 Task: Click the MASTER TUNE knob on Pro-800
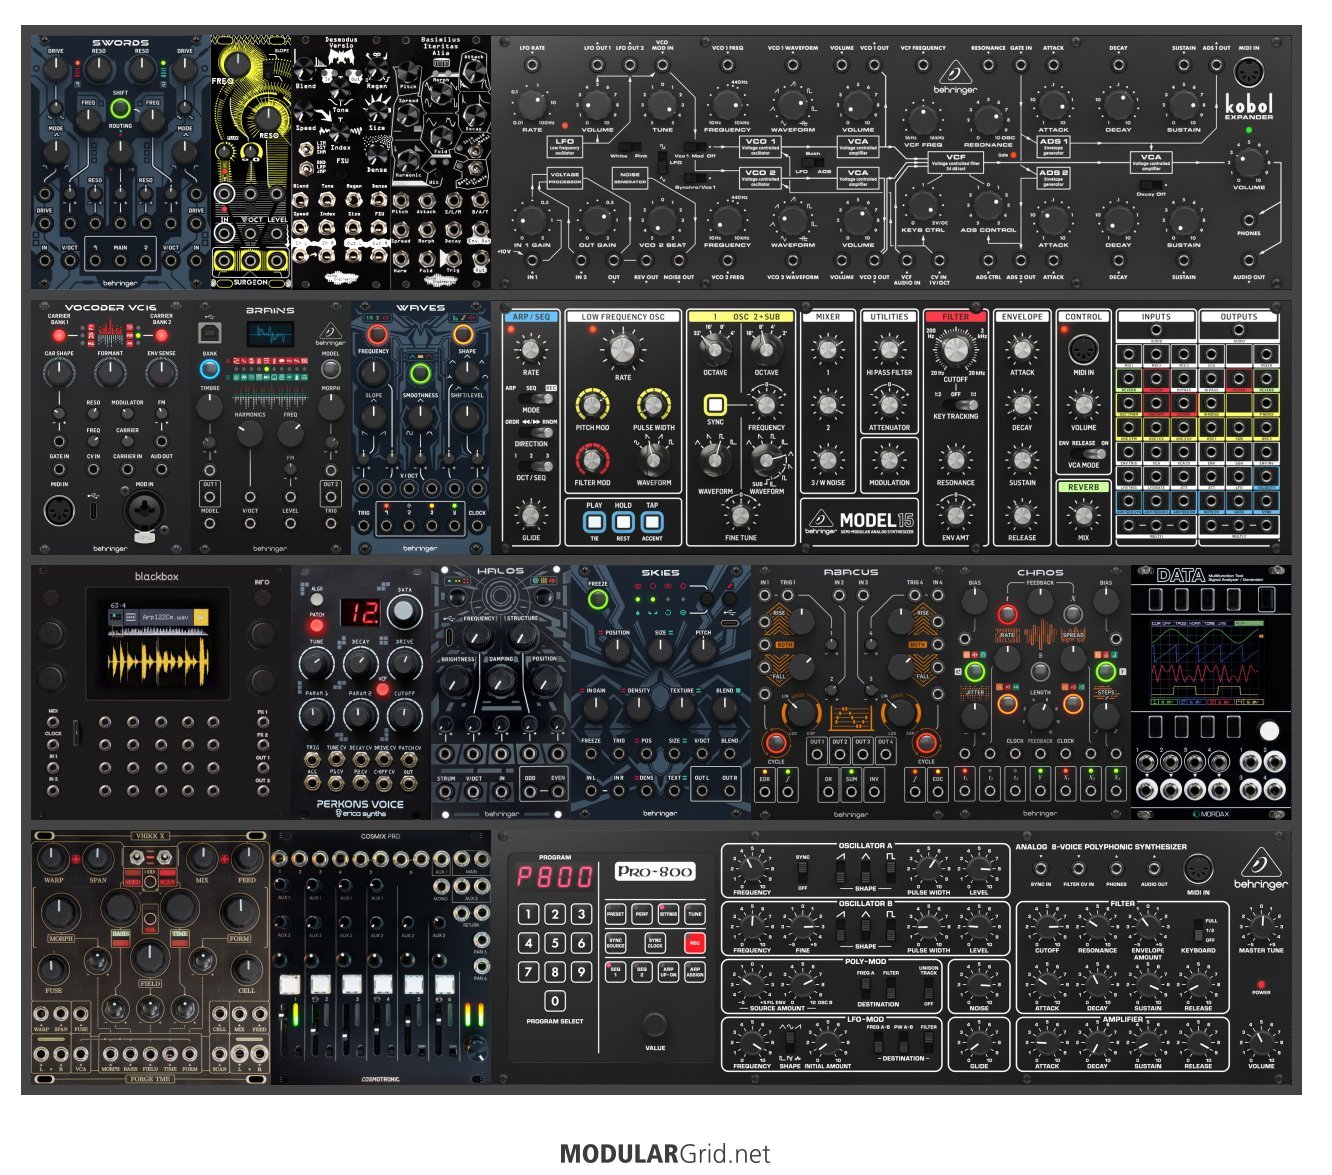1260,926
